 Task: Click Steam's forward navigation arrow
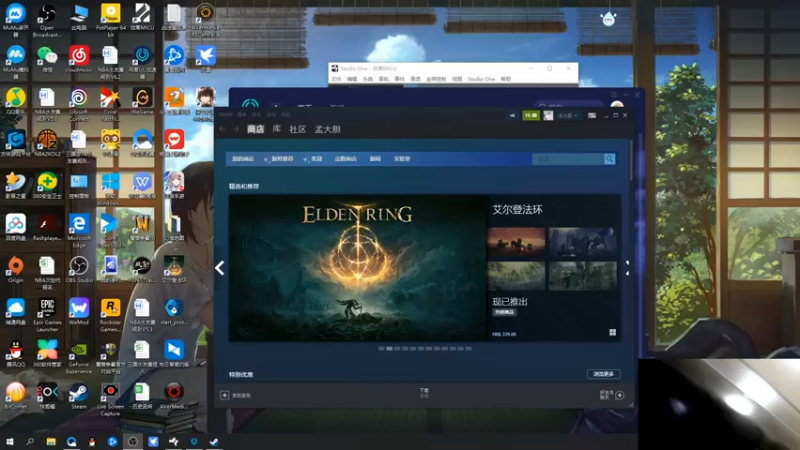[x=236, y=129]
